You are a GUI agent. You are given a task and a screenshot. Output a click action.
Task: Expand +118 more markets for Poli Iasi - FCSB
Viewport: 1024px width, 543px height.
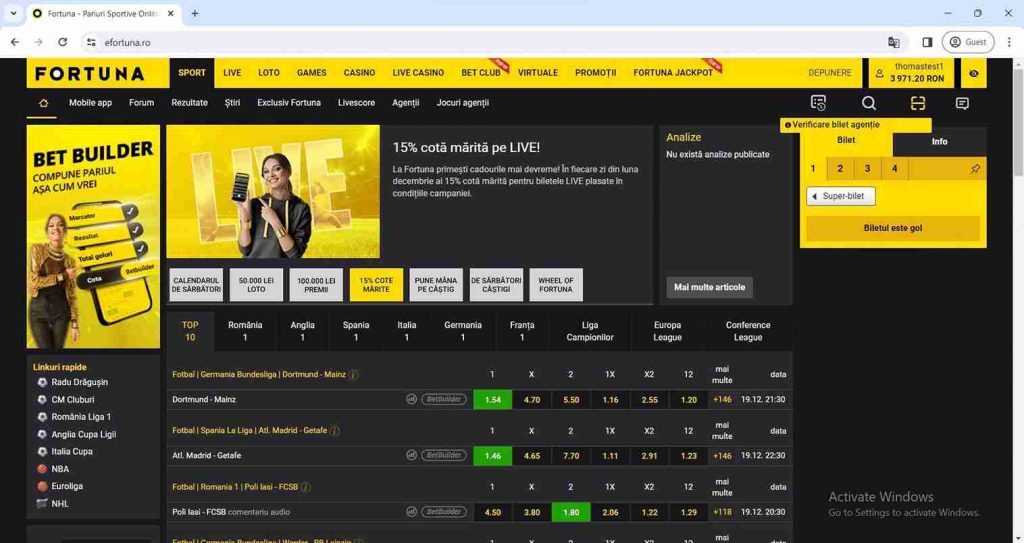(x=722, y=512)
